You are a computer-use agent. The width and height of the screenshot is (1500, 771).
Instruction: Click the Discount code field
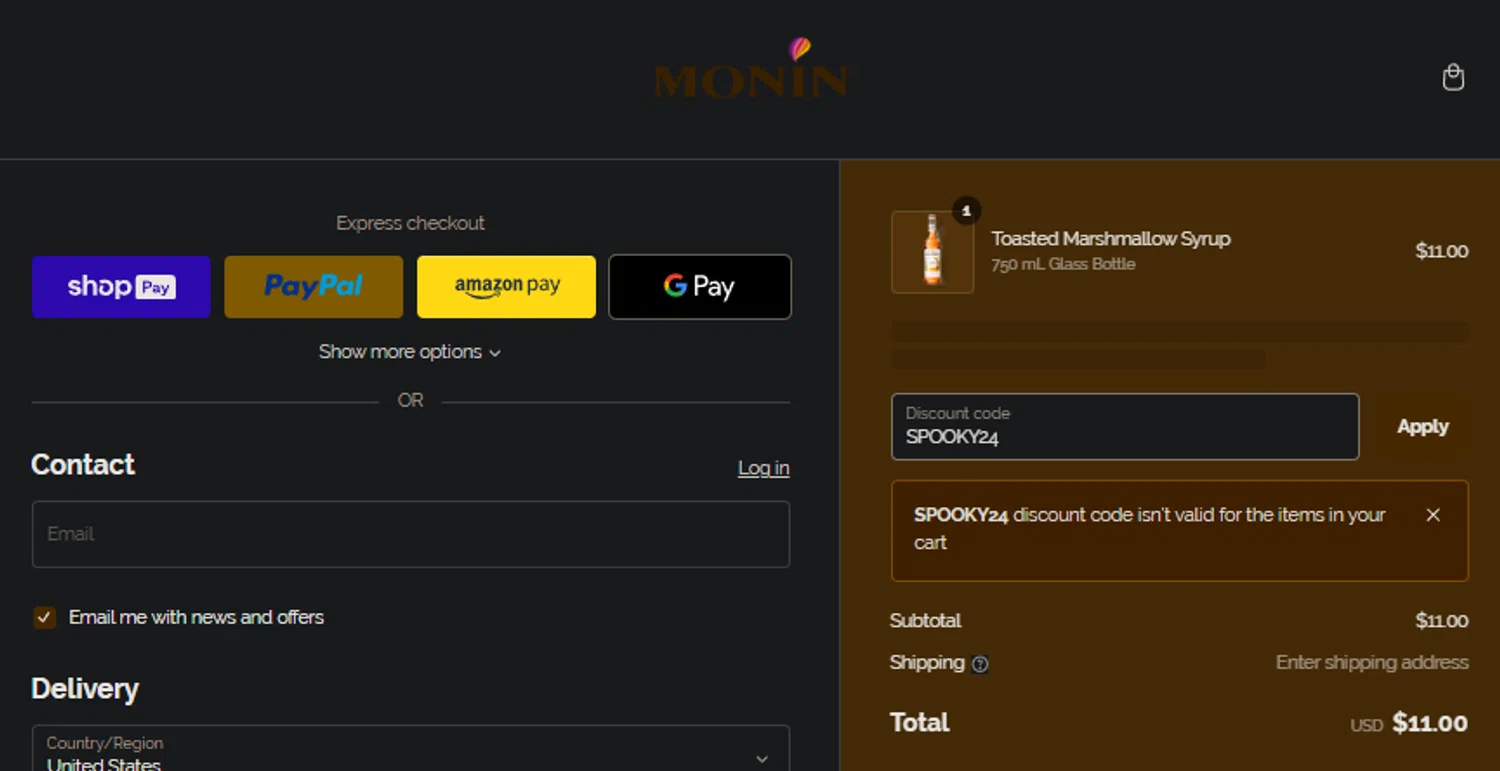(1125, 427)
